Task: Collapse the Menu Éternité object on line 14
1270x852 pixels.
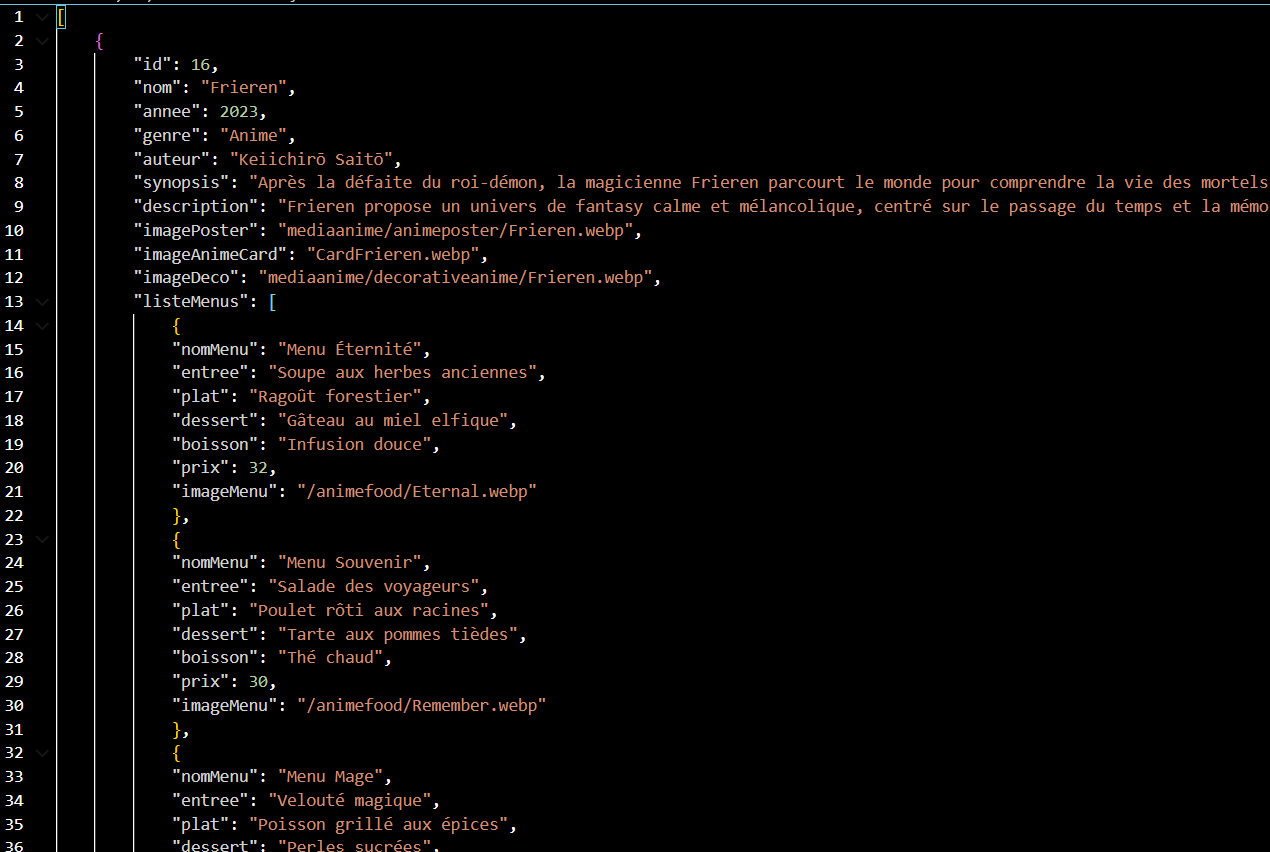Action: tap(41, 325)
